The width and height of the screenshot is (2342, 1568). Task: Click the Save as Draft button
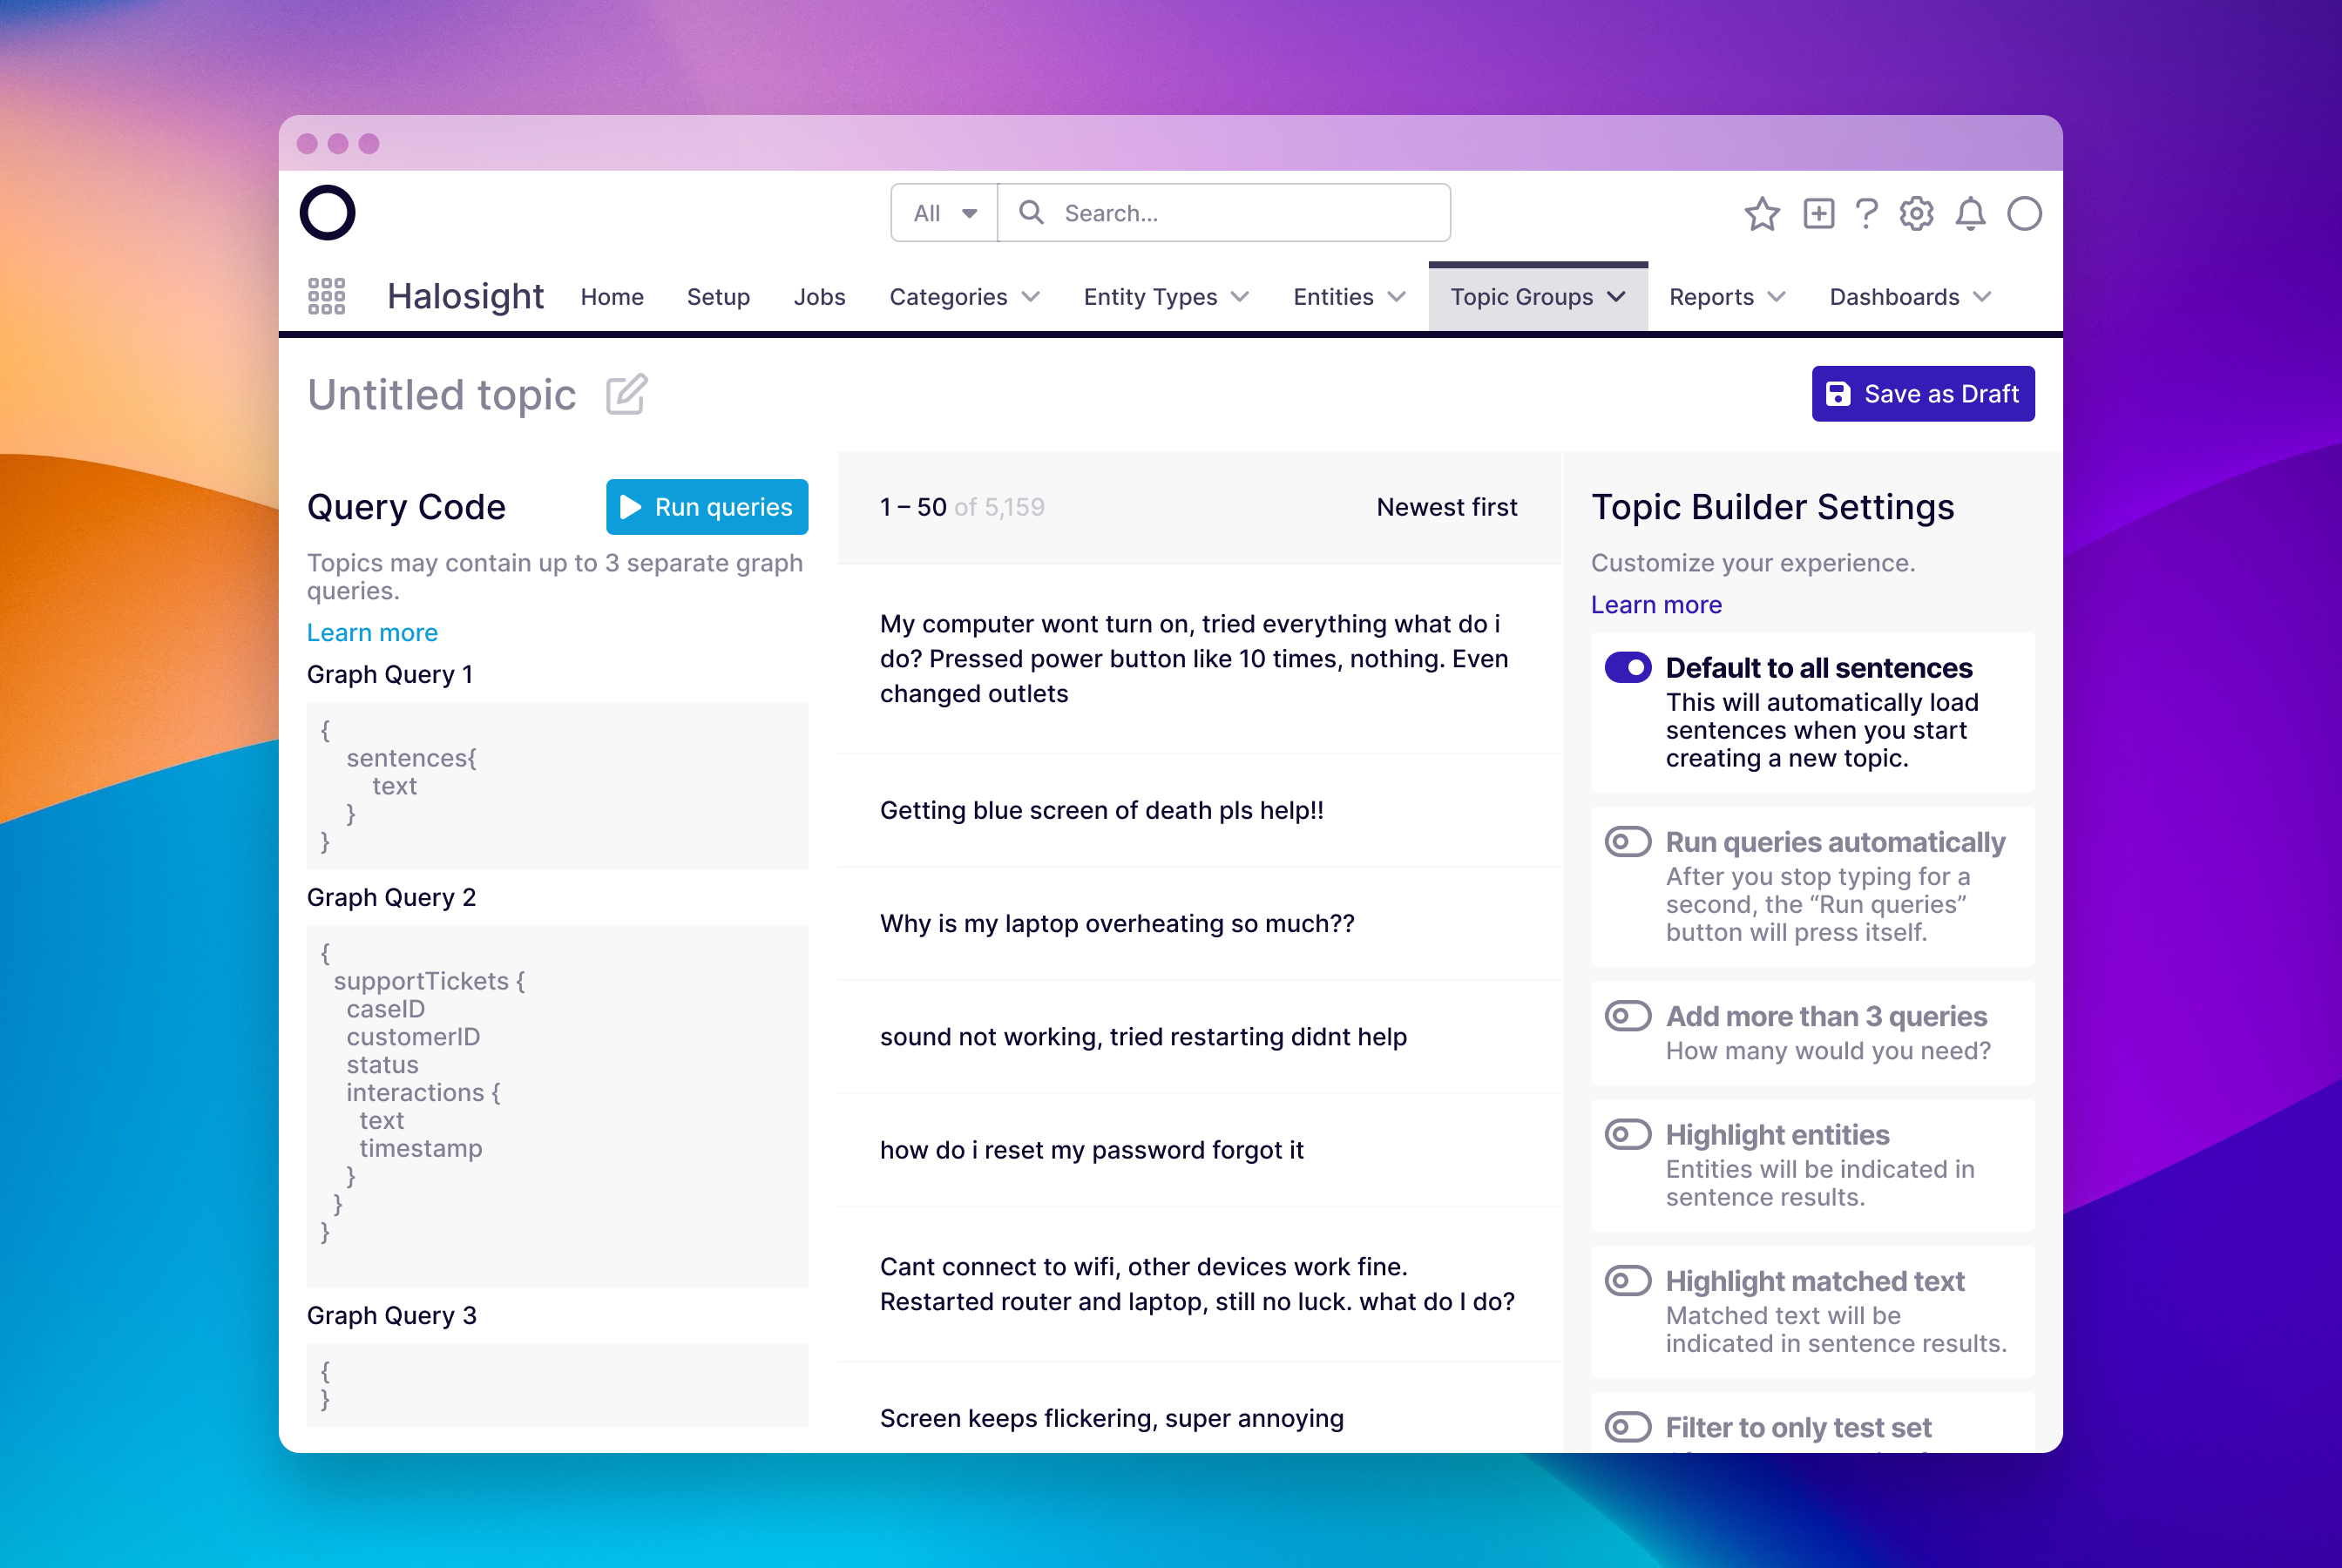(x=1922, y=393)
